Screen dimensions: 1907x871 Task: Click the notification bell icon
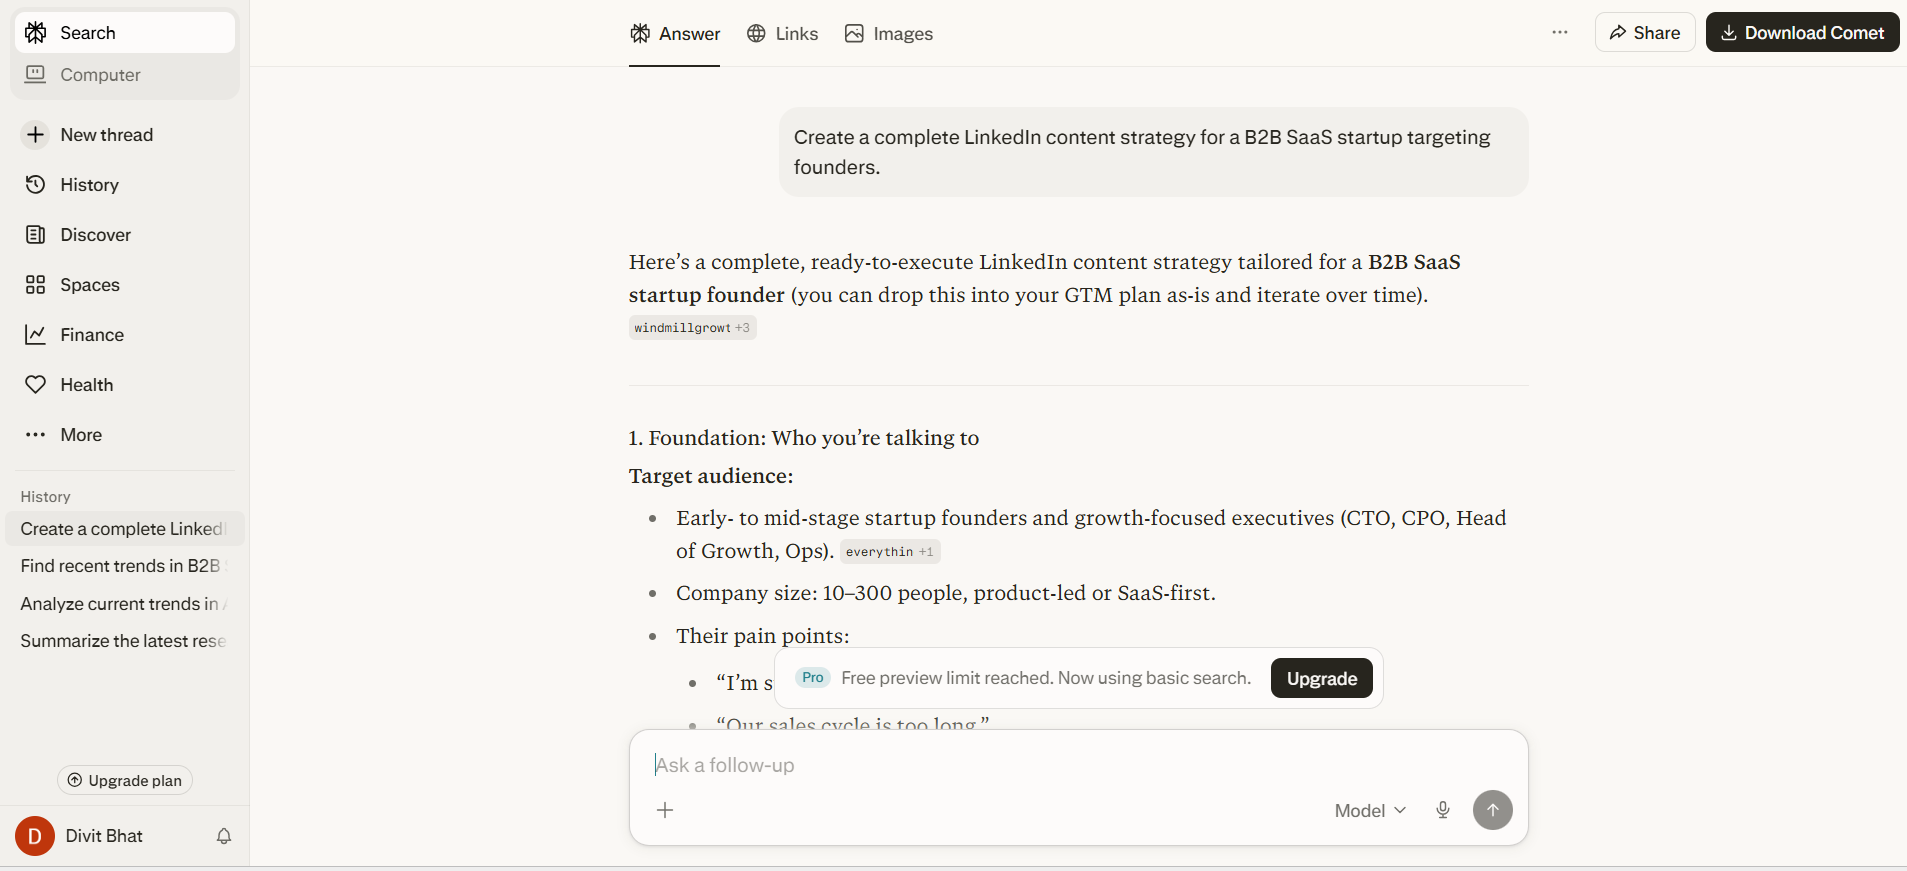click(x=223, y=836)
